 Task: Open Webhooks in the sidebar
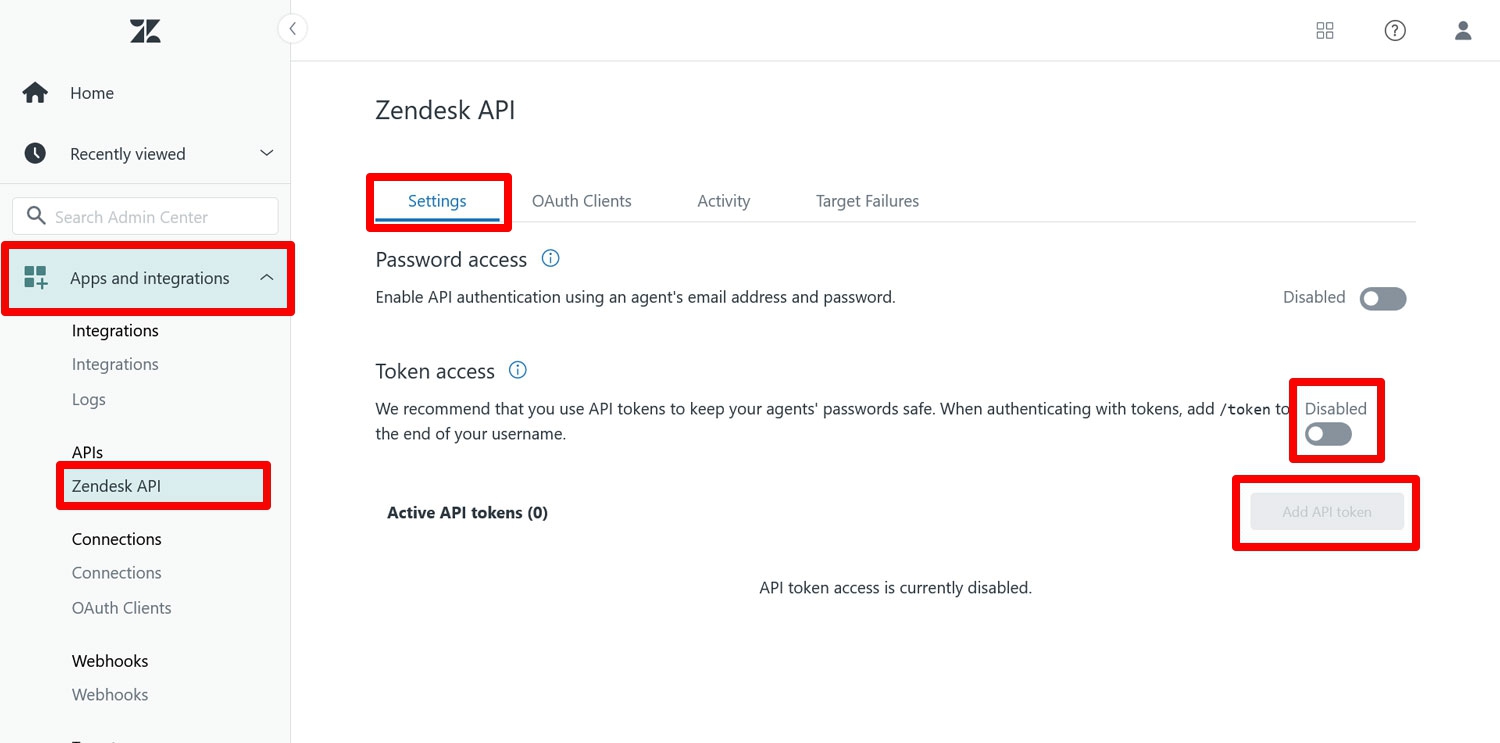point(110,695)
